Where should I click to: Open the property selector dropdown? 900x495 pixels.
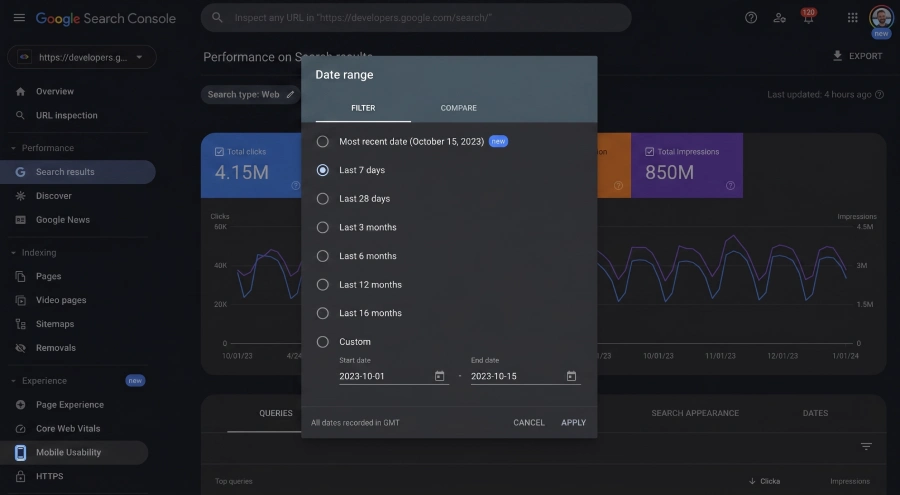(82, 57)
